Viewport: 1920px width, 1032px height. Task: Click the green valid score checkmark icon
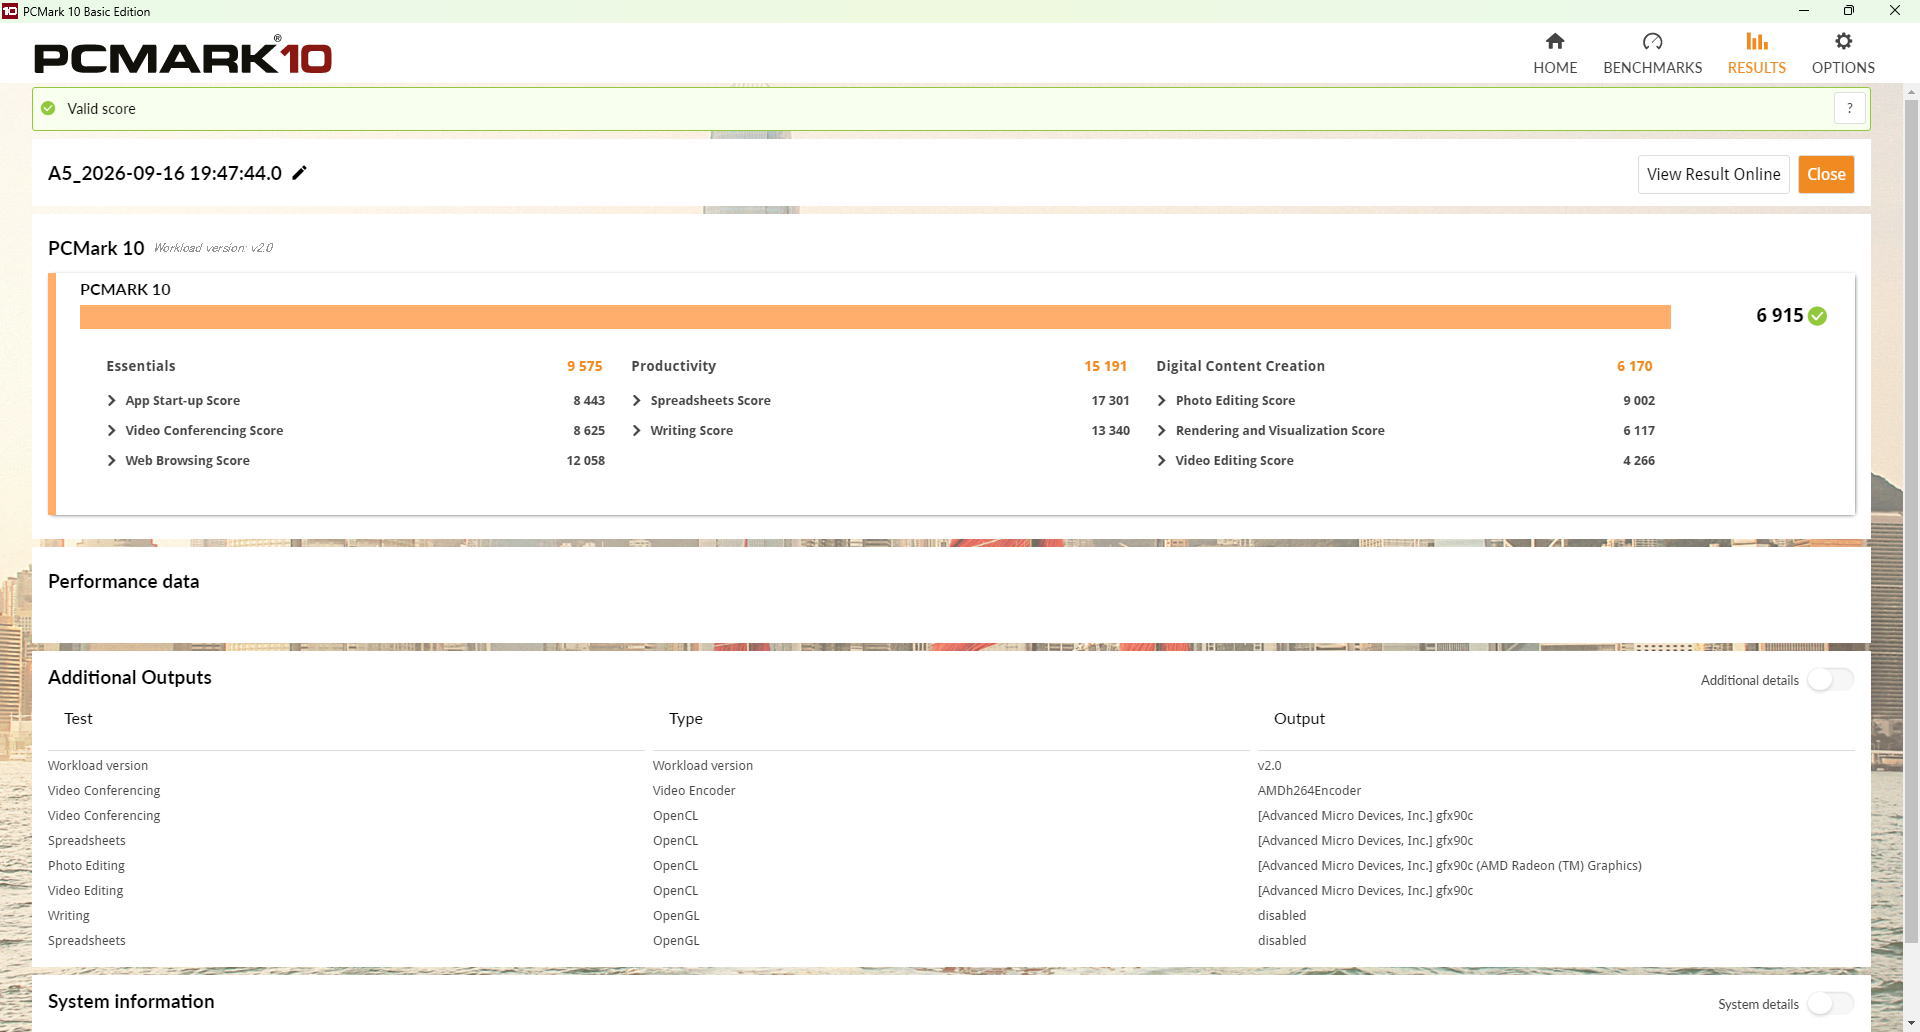coord(48,108)
